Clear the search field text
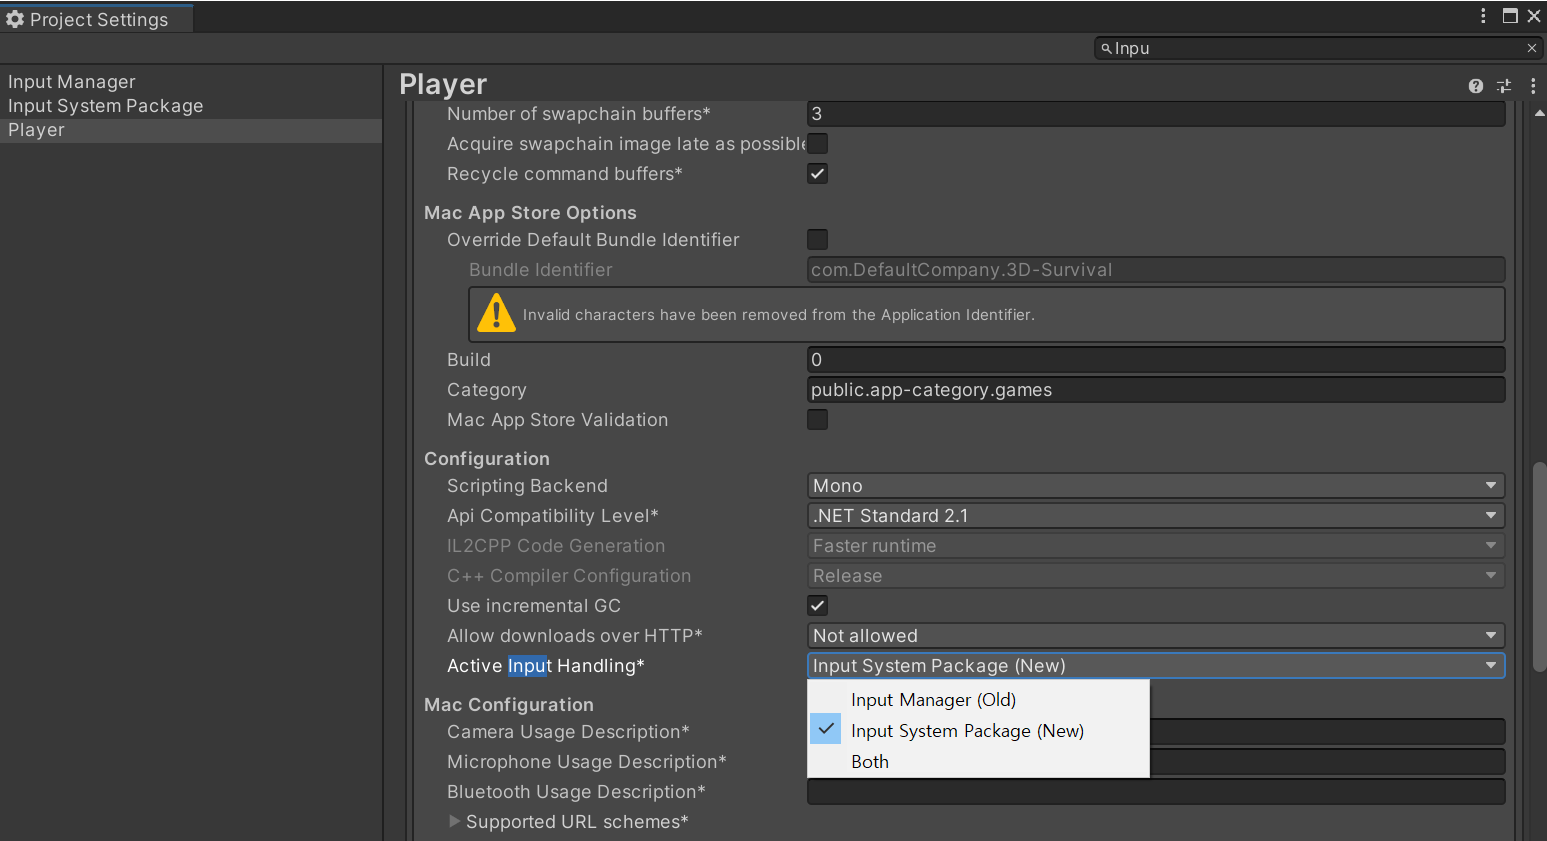This screenshot has width=1547, height=841. click(1531, 48)
